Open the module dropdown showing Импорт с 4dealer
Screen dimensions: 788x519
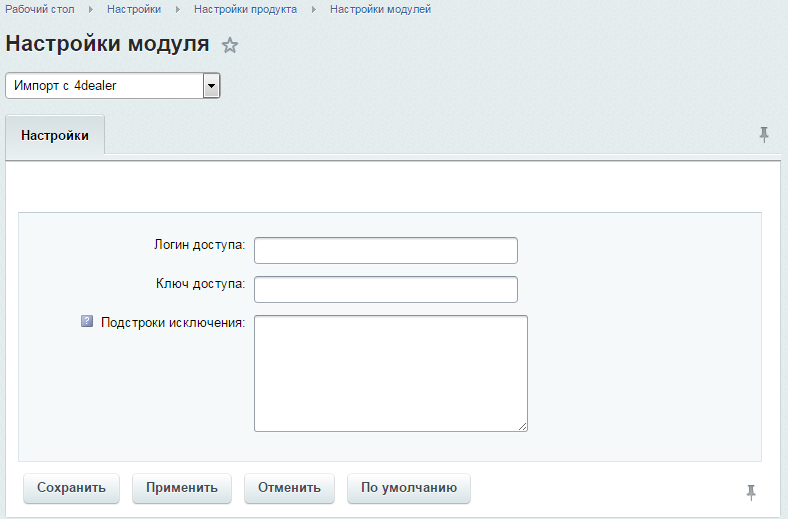[112, 86]
